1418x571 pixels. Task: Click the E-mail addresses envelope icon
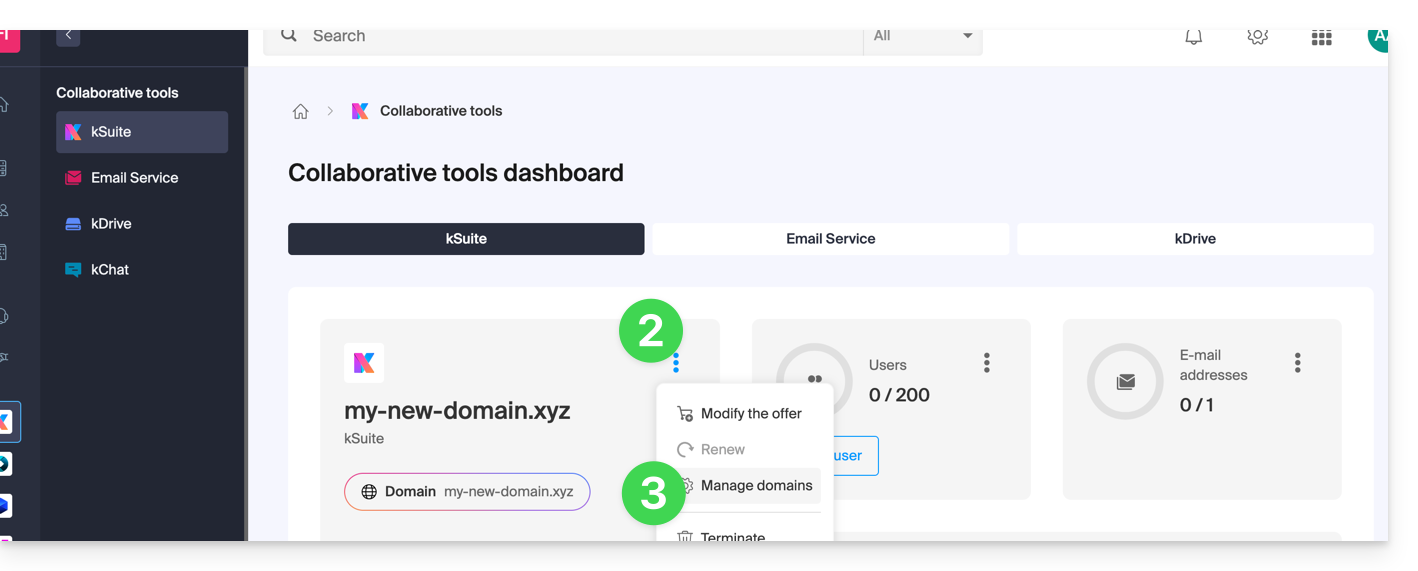[1125, 381]
